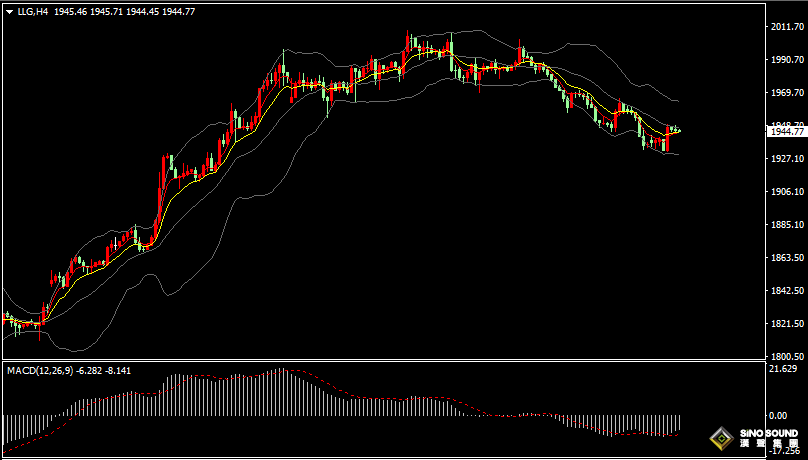Click the 1842.50 price axis label
The image size is (808, 460).
click(x=785, y=291)
